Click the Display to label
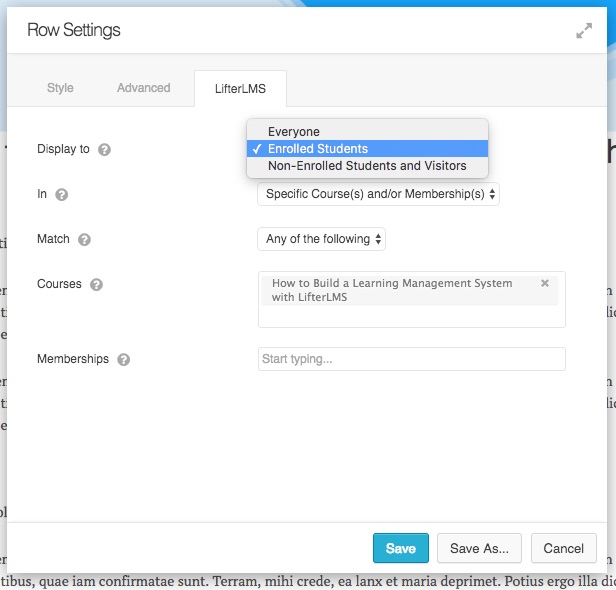 pos(63,149)
